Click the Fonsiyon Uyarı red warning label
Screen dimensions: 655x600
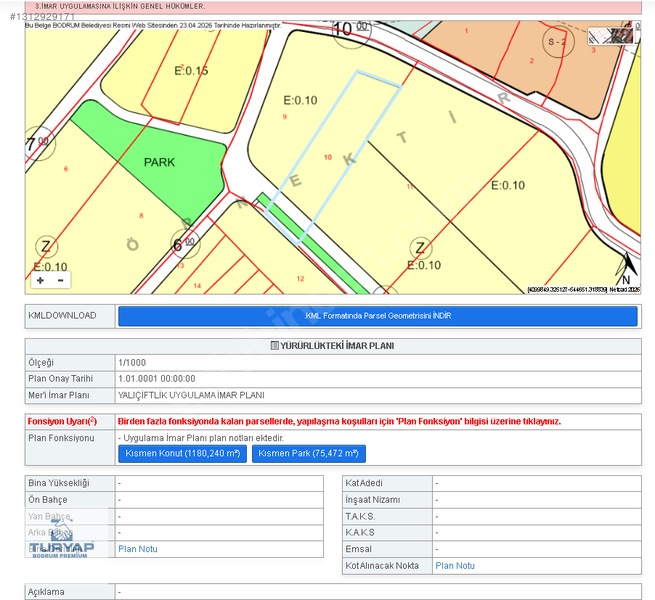pyautogui.click(x=62, y=421)
